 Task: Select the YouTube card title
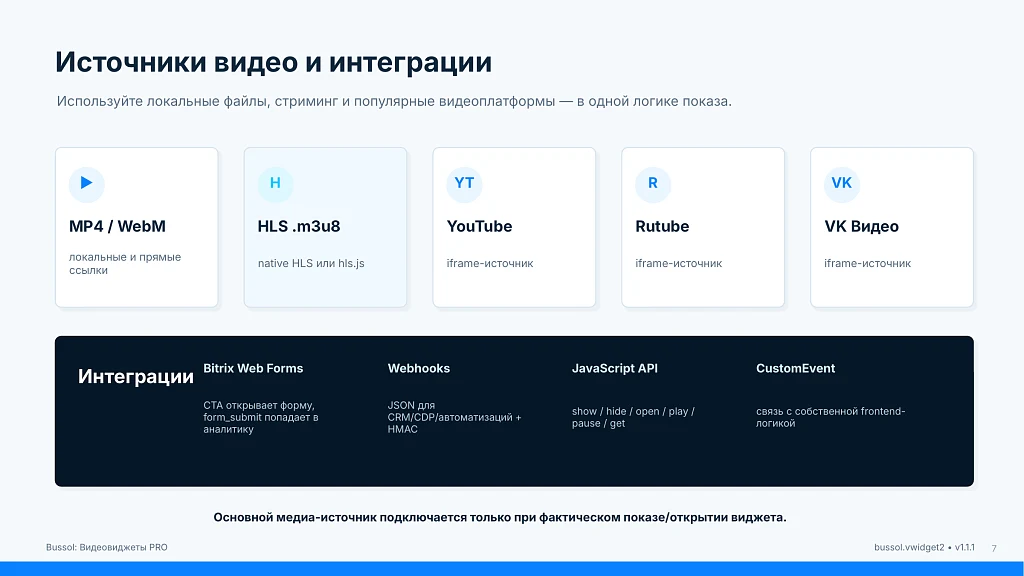pos(479,227)
